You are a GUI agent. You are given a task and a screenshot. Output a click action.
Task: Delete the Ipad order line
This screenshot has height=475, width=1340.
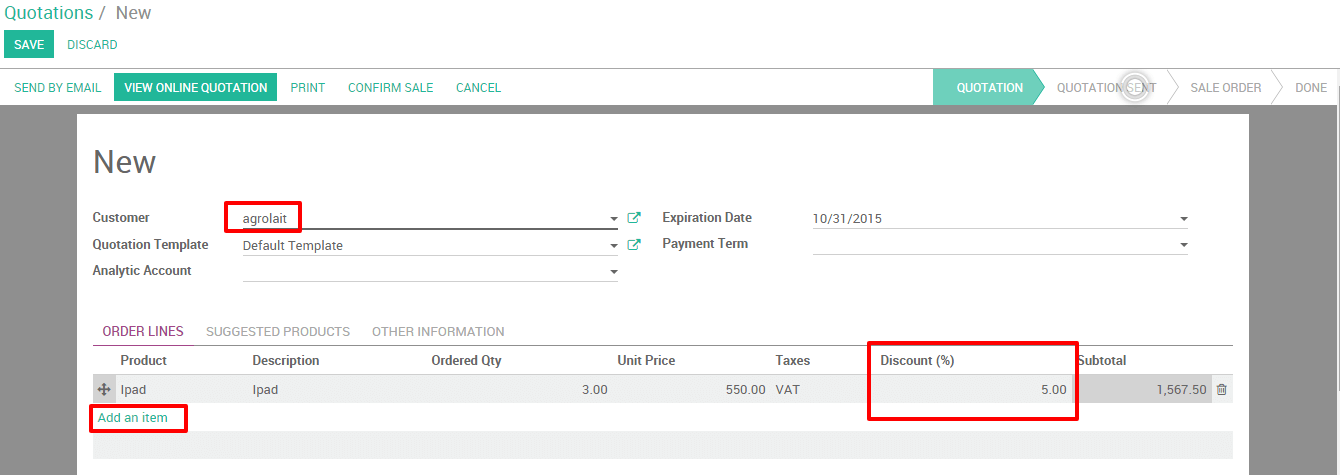(x=1221, y=390)
